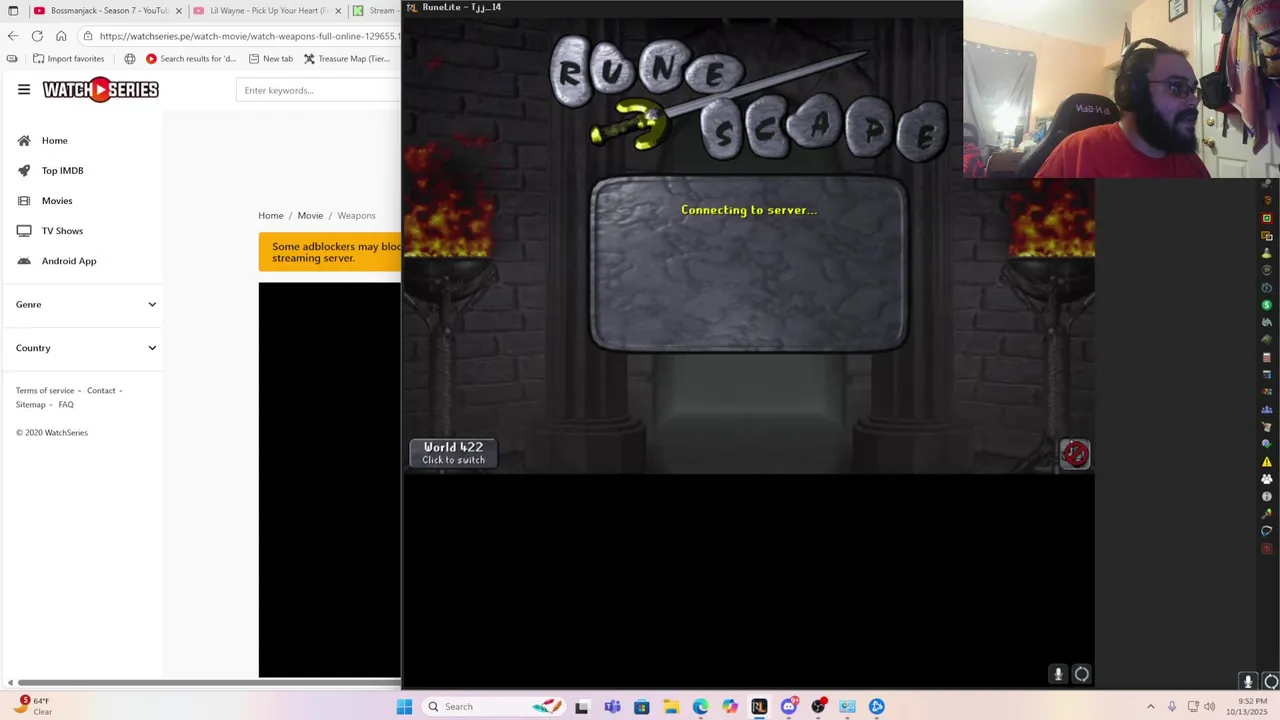This screenshot has width=1280, height=720.
Task: Show hidden system tray icons
Action: (x=1150, y=707)
